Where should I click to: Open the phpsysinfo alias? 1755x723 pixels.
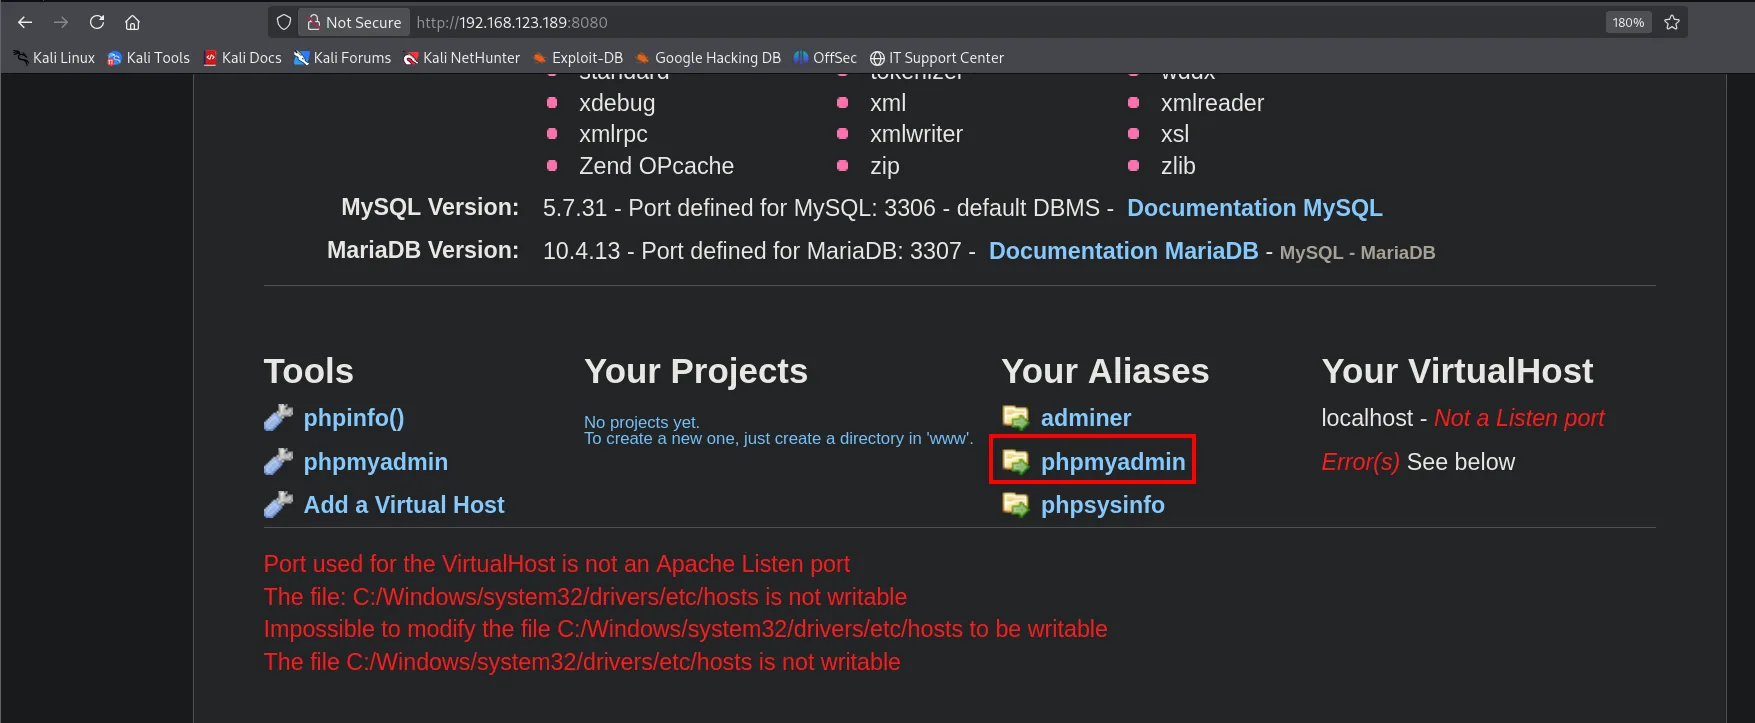[1102, 505]
